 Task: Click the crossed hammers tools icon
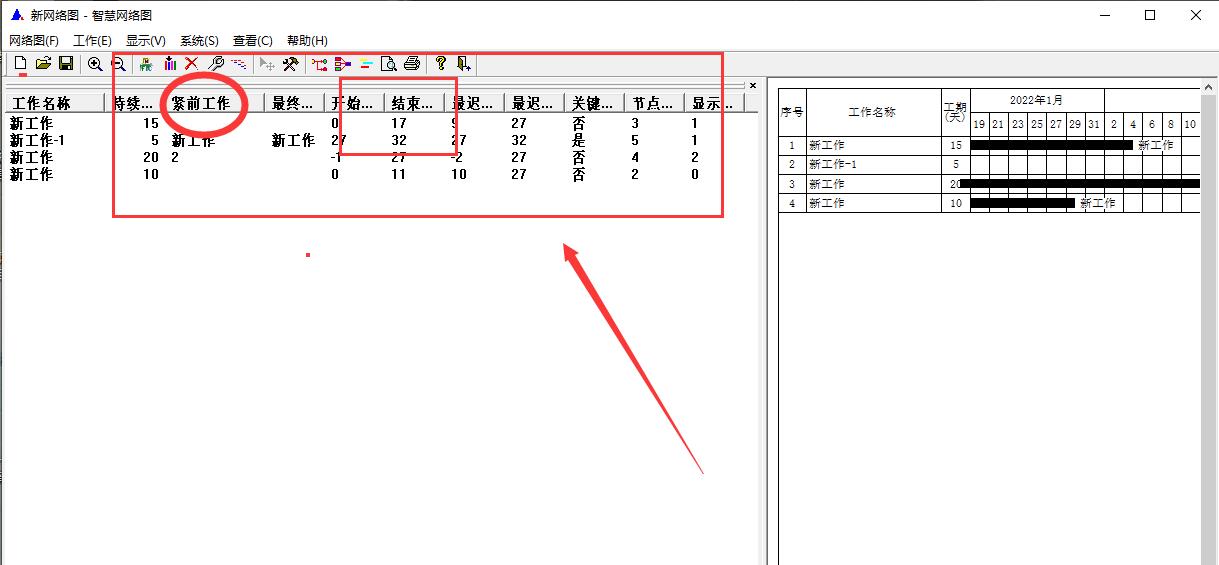point(290,64)
